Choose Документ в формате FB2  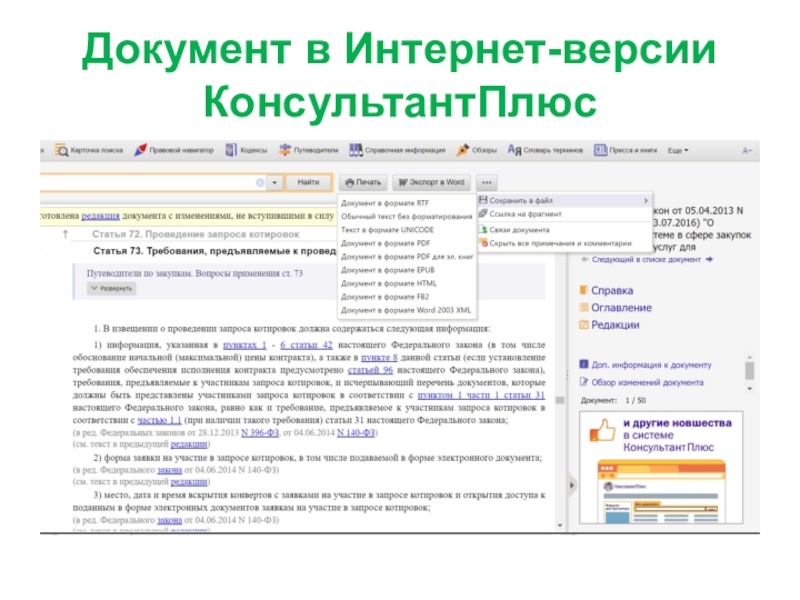385,296
